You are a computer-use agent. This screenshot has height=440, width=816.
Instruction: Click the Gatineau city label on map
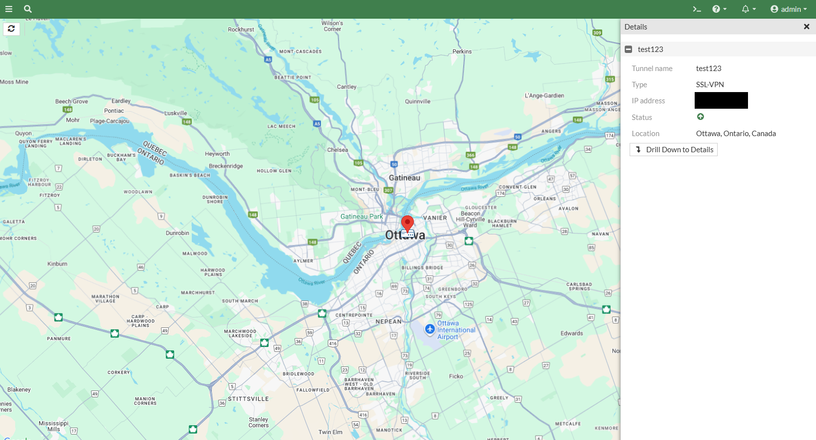tap(404, 178)
